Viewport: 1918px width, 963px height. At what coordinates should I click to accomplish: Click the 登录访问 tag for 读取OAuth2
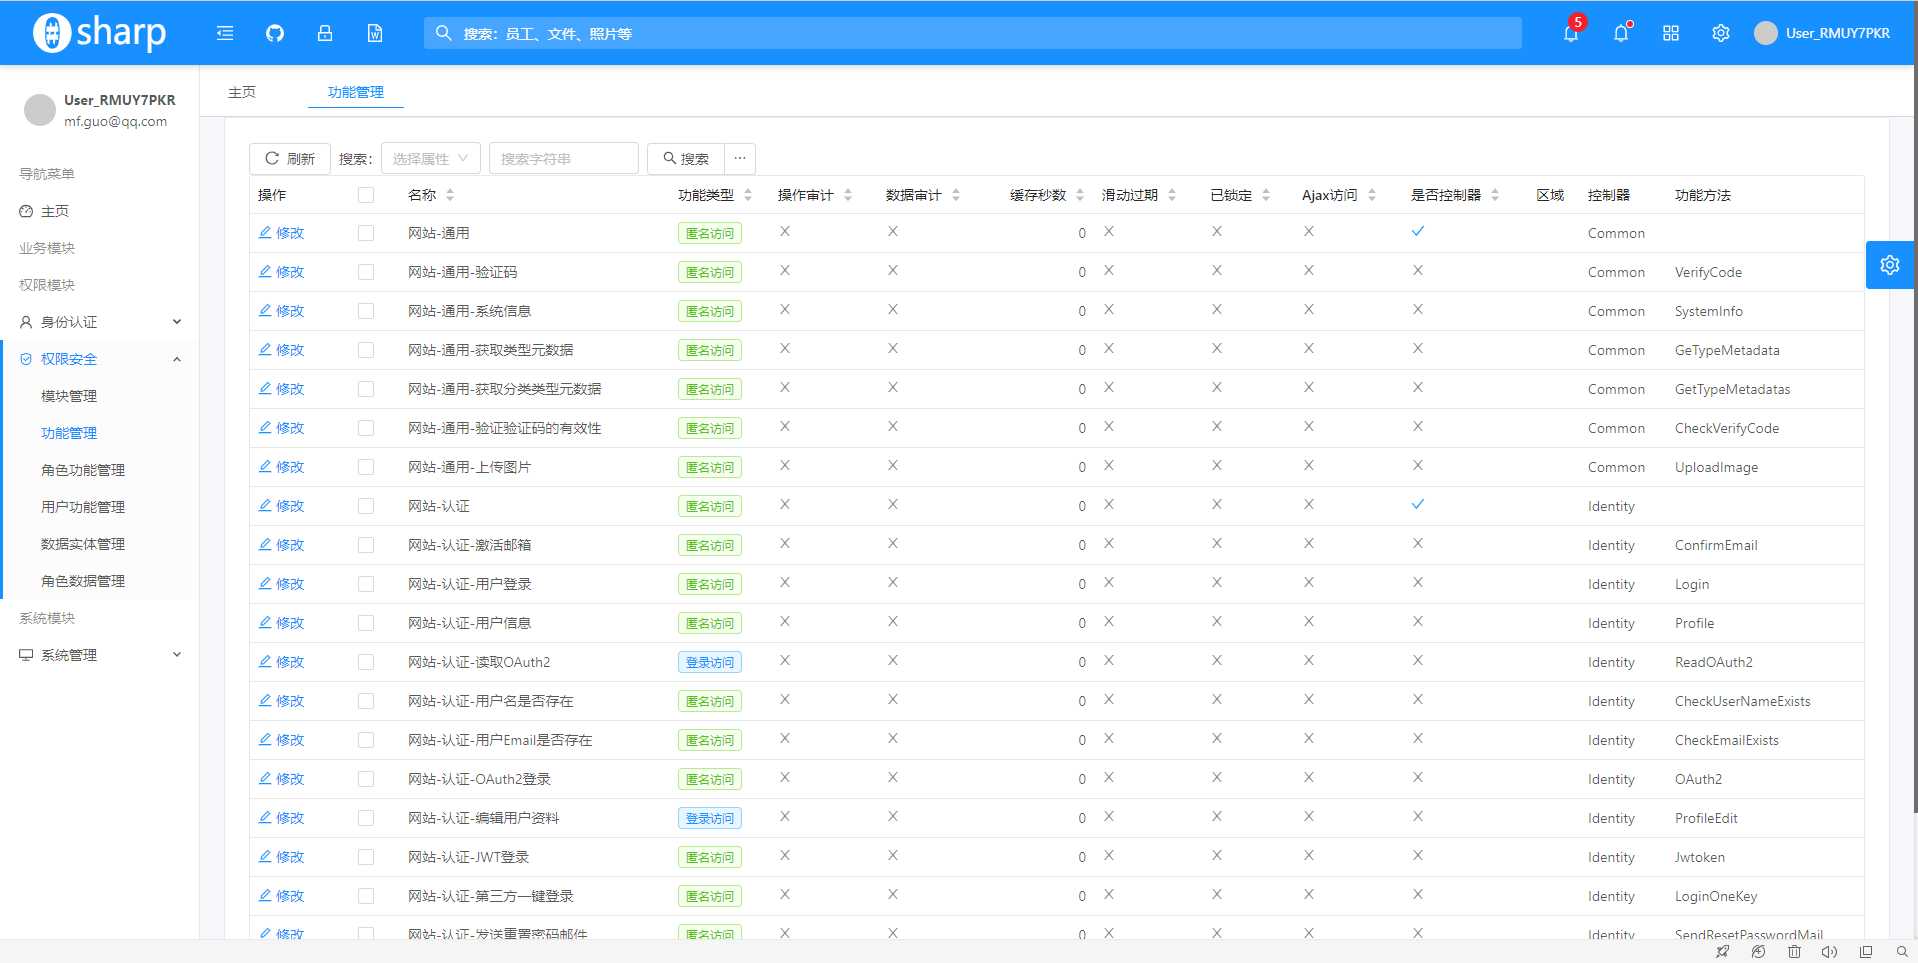click(710, 662)
